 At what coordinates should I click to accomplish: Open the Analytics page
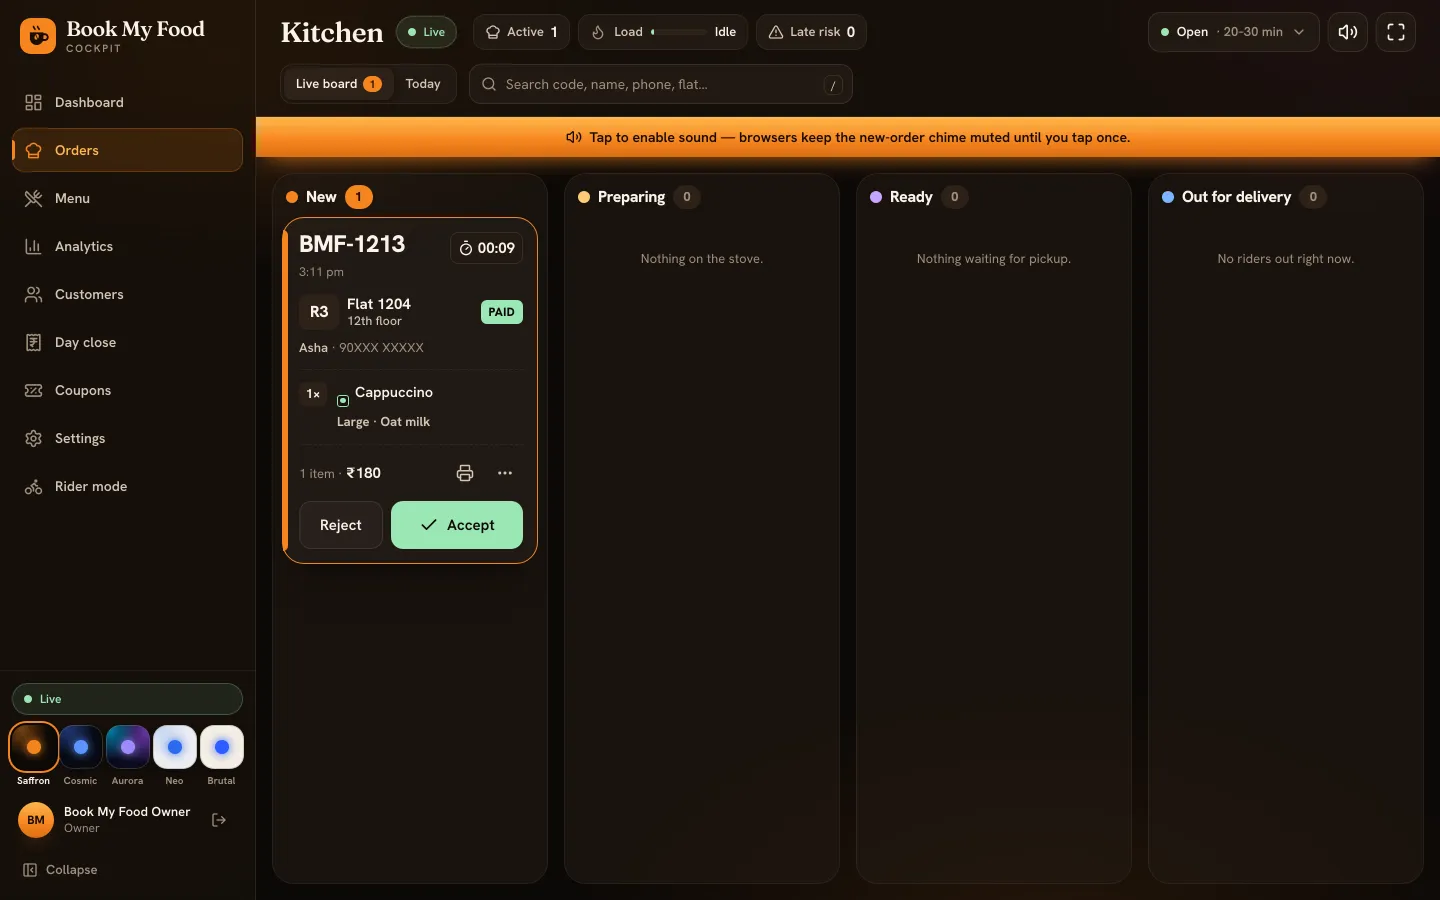127,246
